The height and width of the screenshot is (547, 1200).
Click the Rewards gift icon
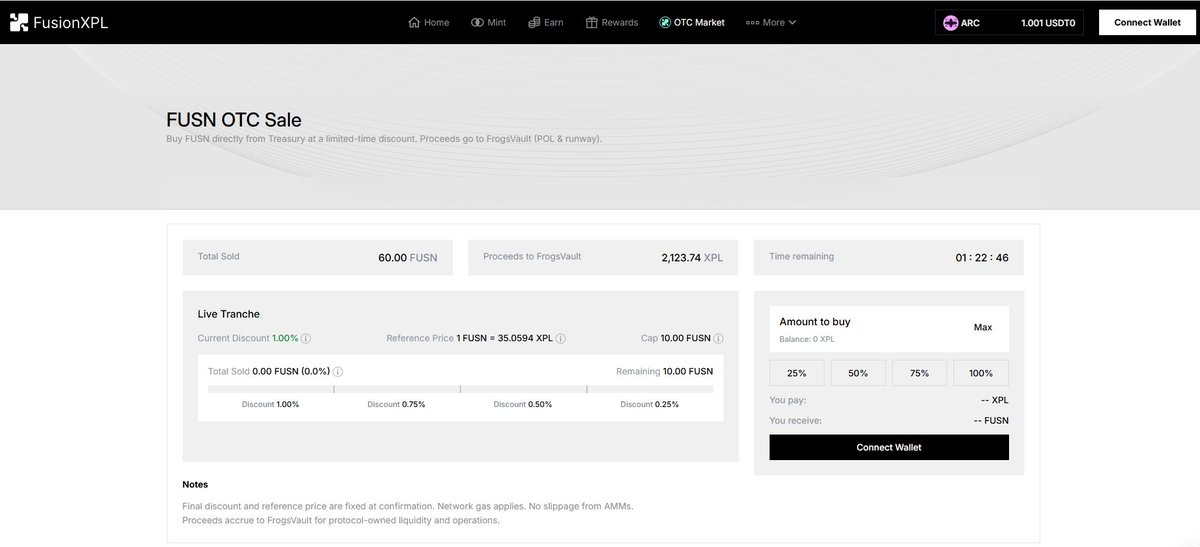pyautogui.click(x=591, y=22)
